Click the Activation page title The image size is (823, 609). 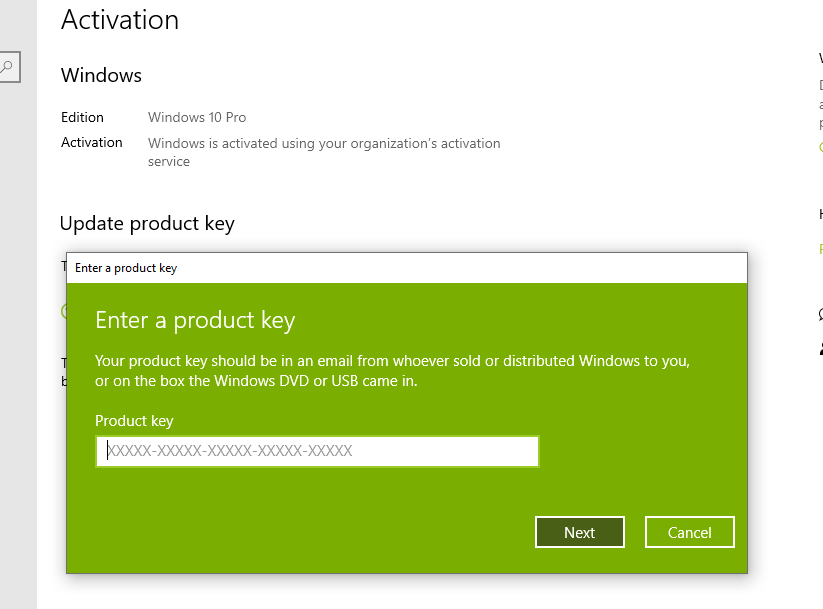click(x=120, y=20)
